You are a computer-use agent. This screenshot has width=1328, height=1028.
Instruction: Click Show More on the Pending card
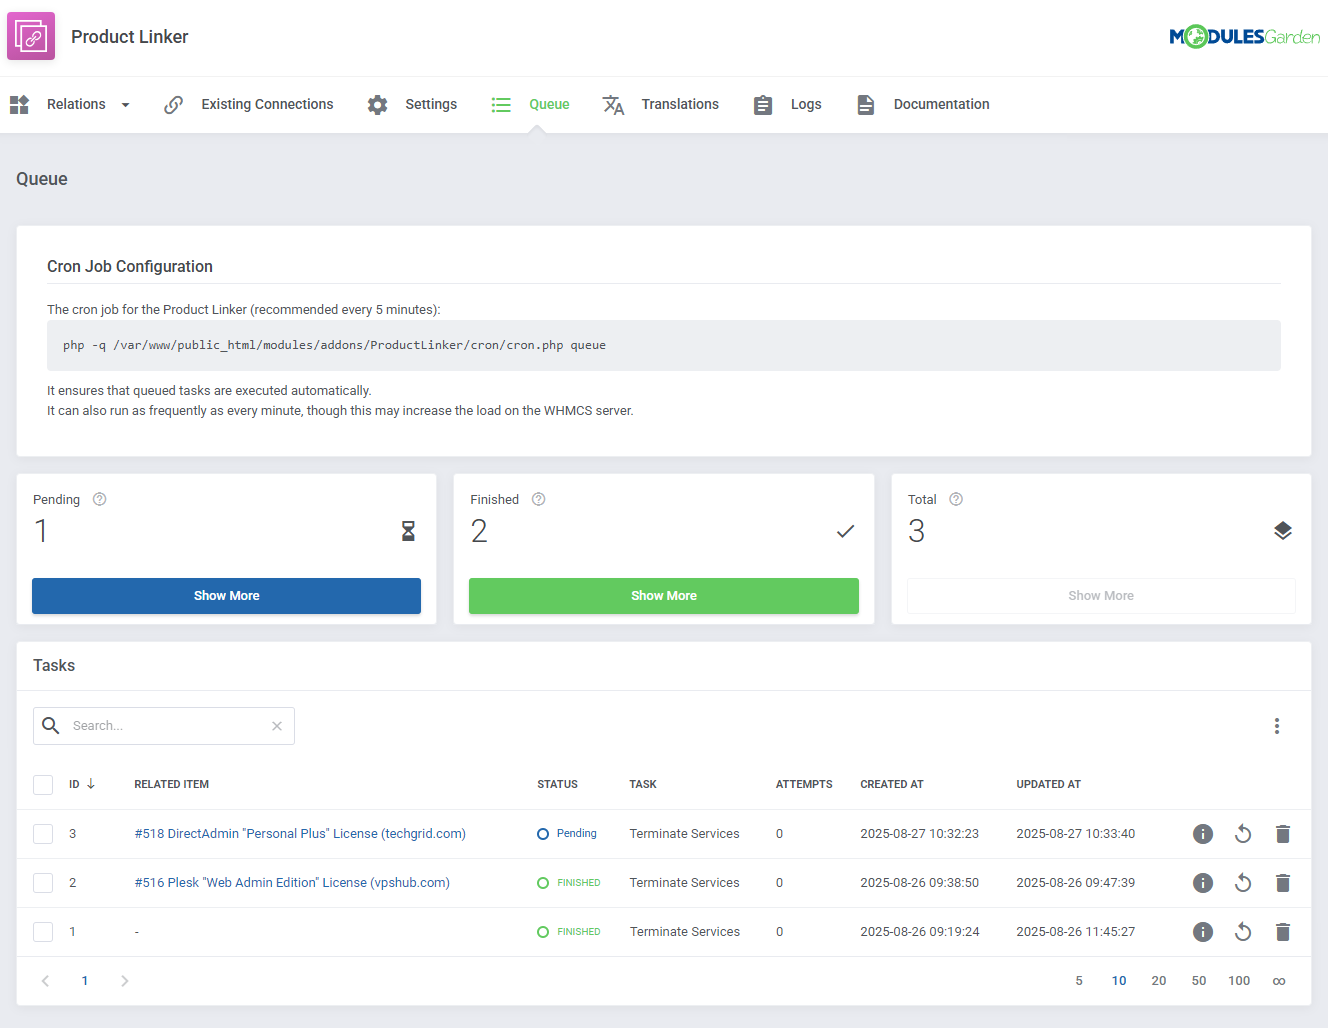click(x=226, y=595)
